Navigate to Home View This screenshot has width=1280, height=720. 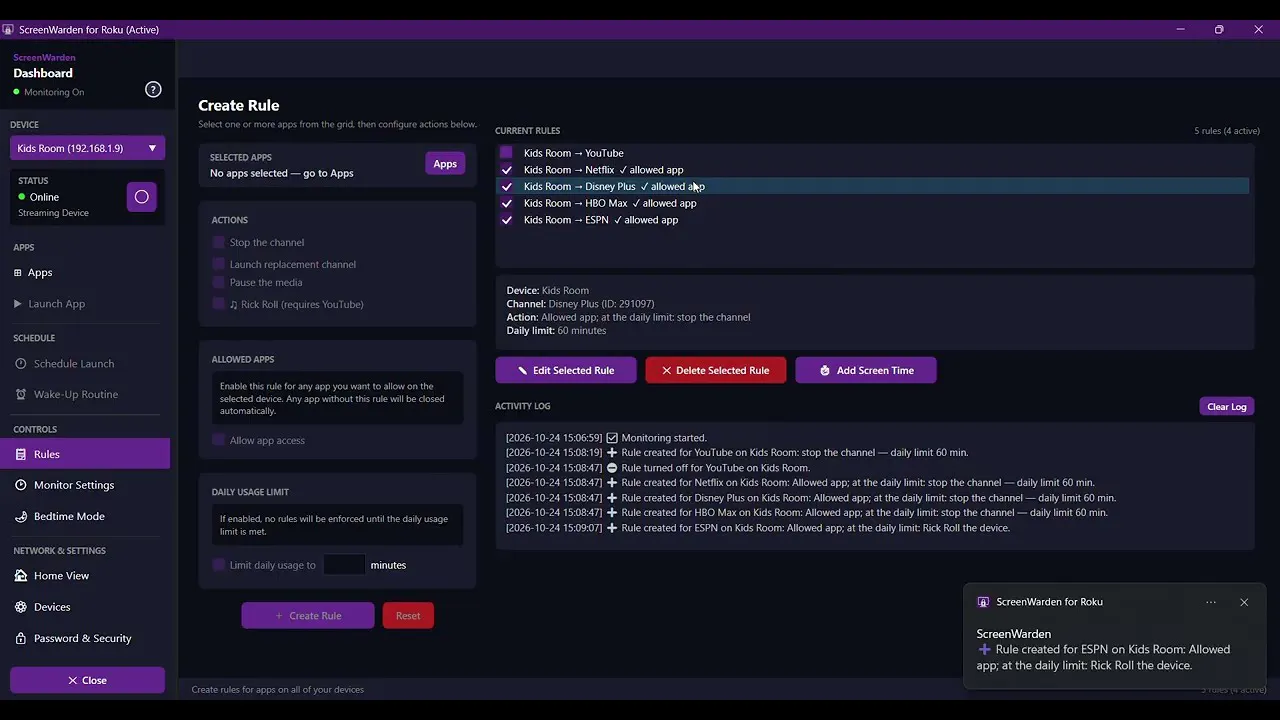(85, 575)
